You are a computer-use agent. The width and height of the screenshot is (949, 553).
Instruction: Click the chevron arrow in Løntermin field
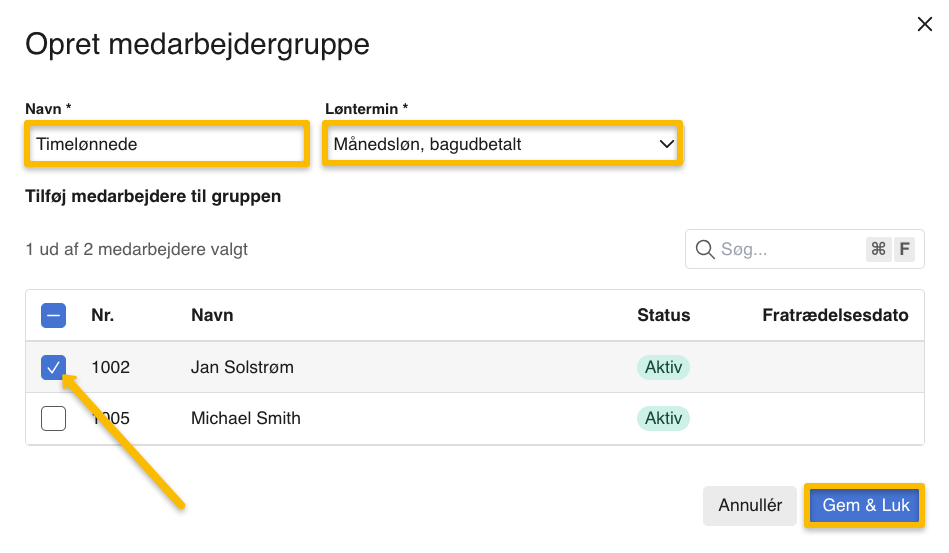[667, 145]
